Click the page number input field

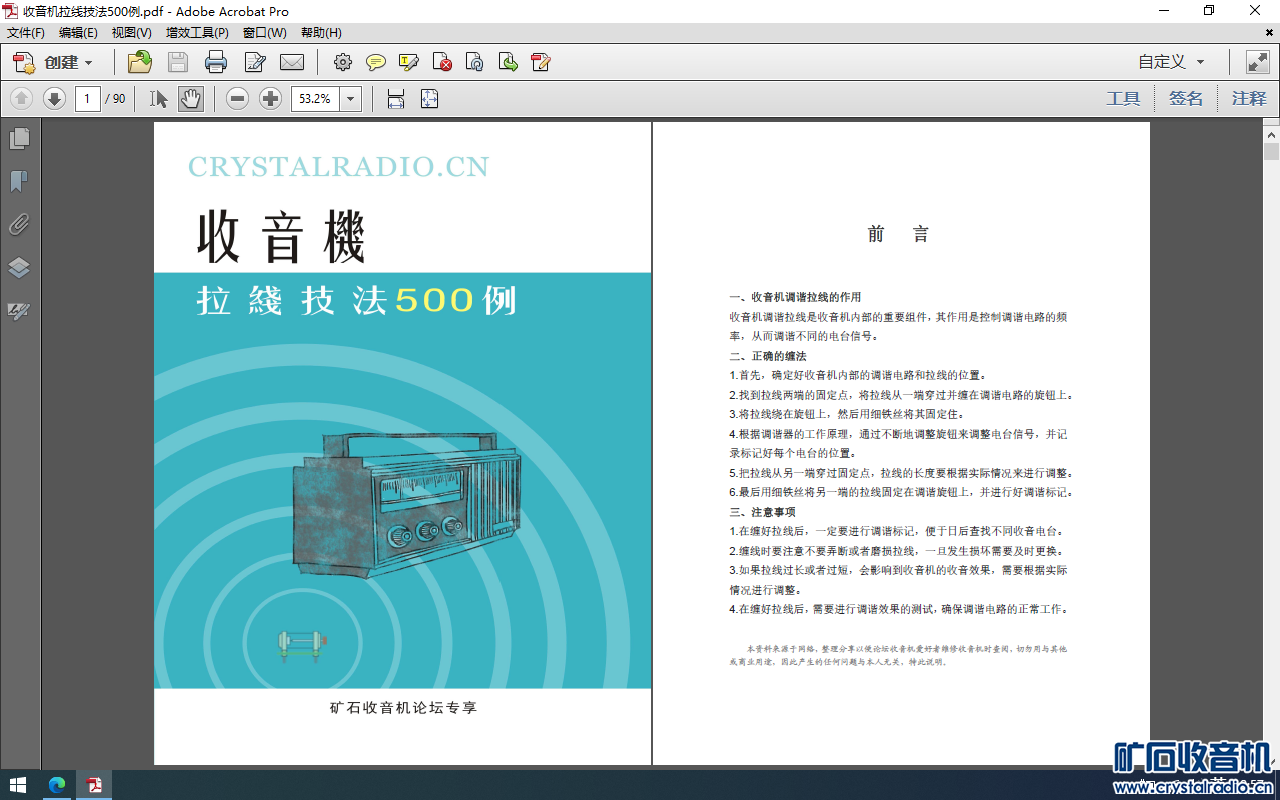pyautogui.click(x=88, y=99)
